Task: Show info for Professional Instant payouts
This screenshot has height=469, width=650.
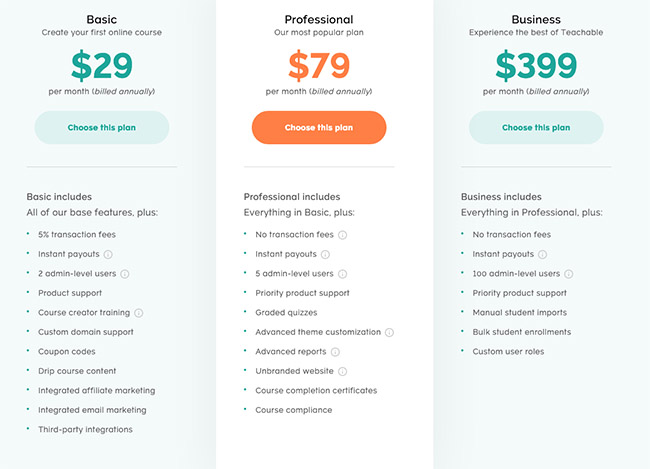Action: click(325, 254)
